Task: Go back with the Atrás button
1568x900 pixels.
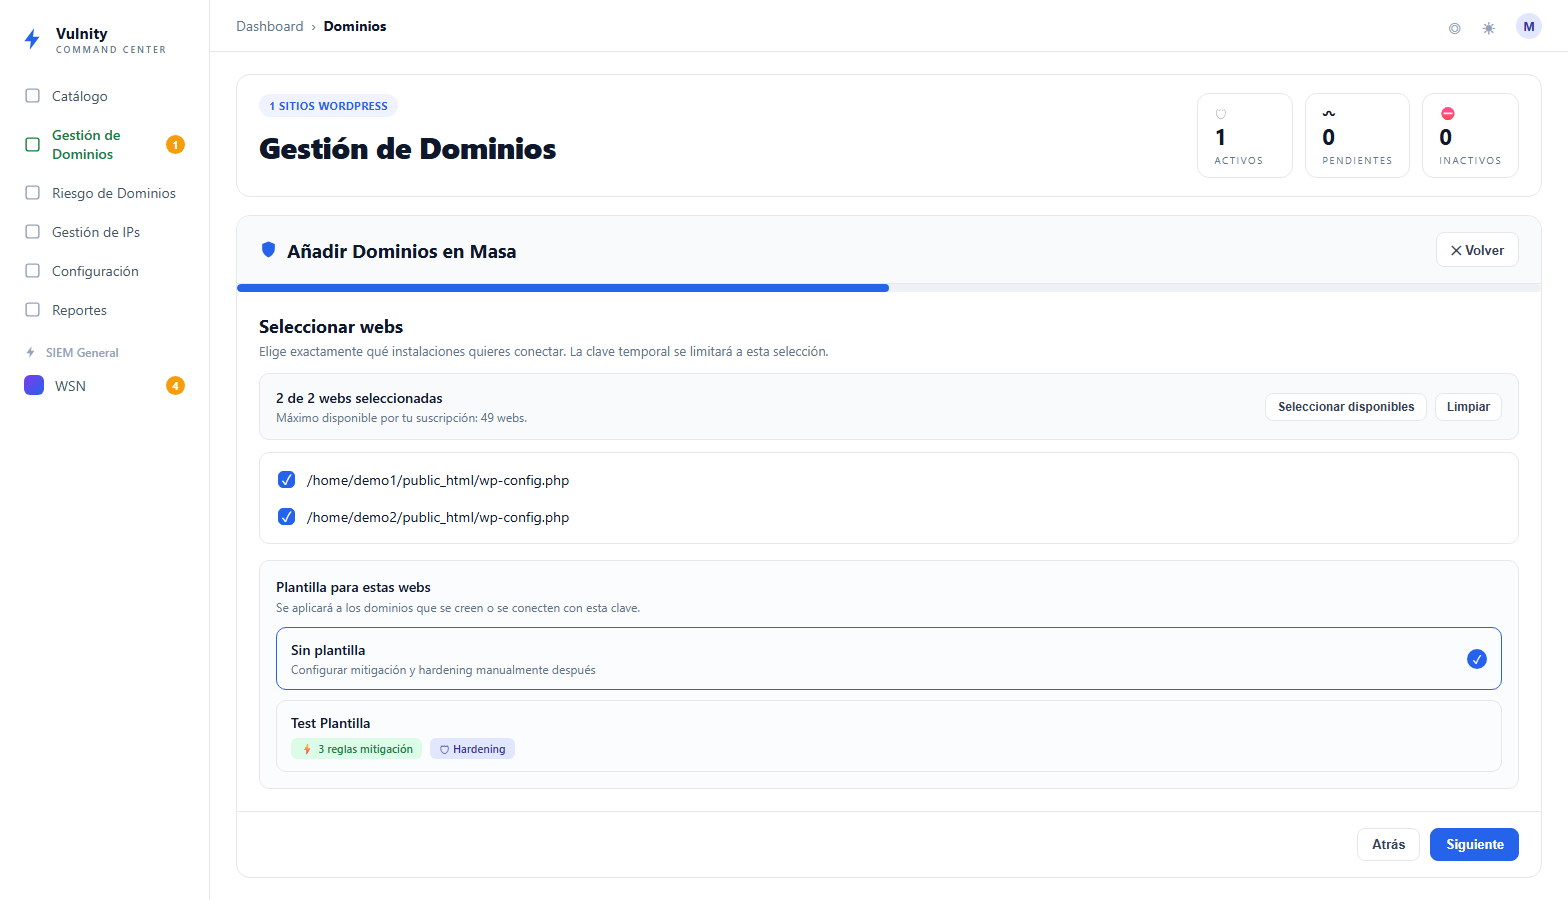Action: [x=1388, y=844]
